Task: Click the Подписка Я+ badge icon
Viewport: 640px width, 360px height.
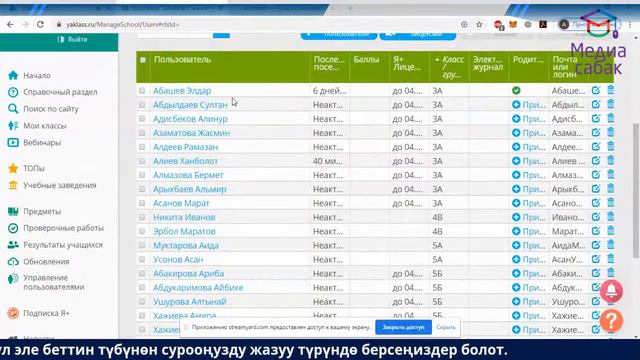Action: (x=13, y=313)
